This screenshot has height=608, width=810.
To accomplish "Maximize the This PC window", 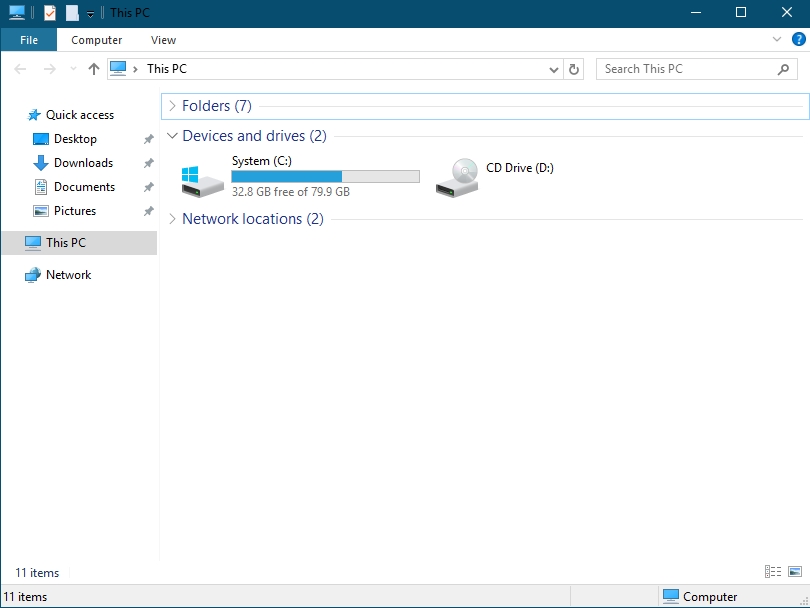I will tap(741, 12).
